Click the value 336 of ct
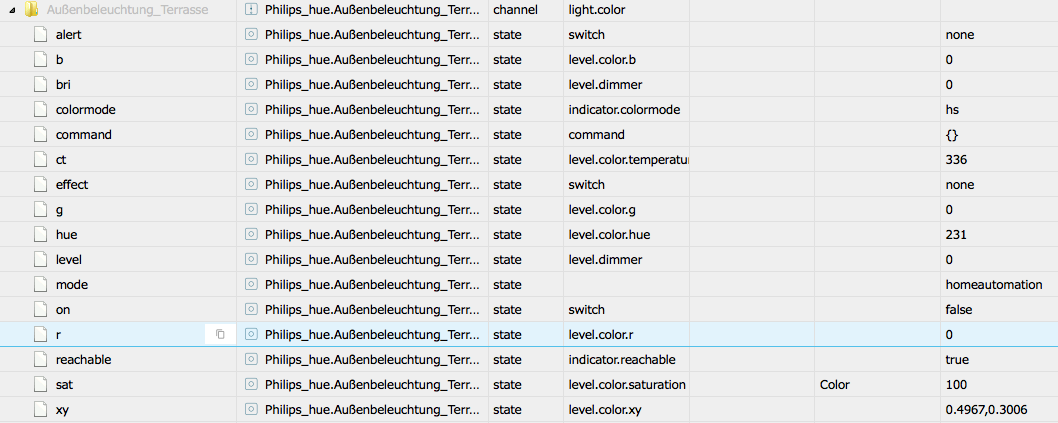Viewport: 1058px width, 423px height. pos(956,160)
